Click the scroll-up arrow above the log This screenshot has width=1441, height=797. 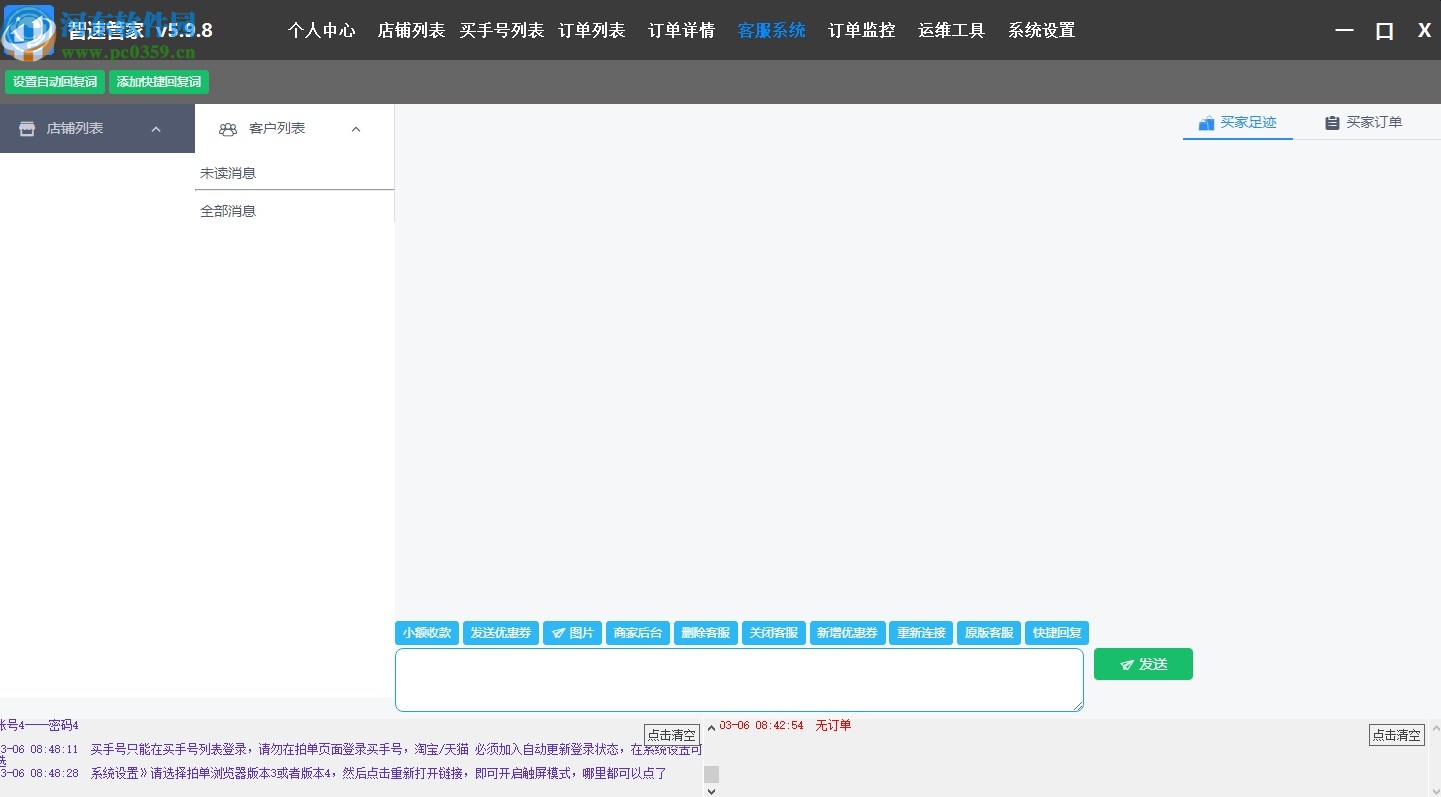tap(711, 727)
